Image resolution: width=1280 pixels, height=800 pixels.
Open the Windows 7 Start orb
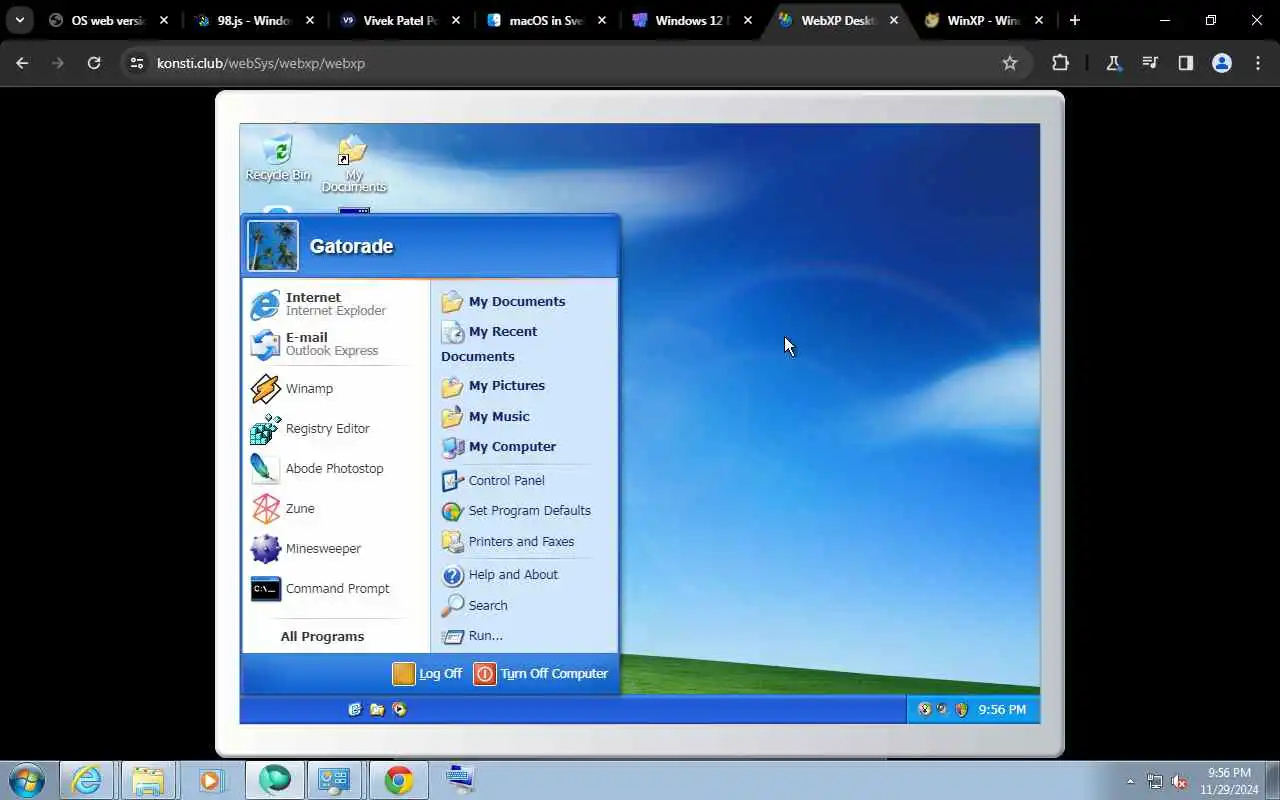point(27,780)
